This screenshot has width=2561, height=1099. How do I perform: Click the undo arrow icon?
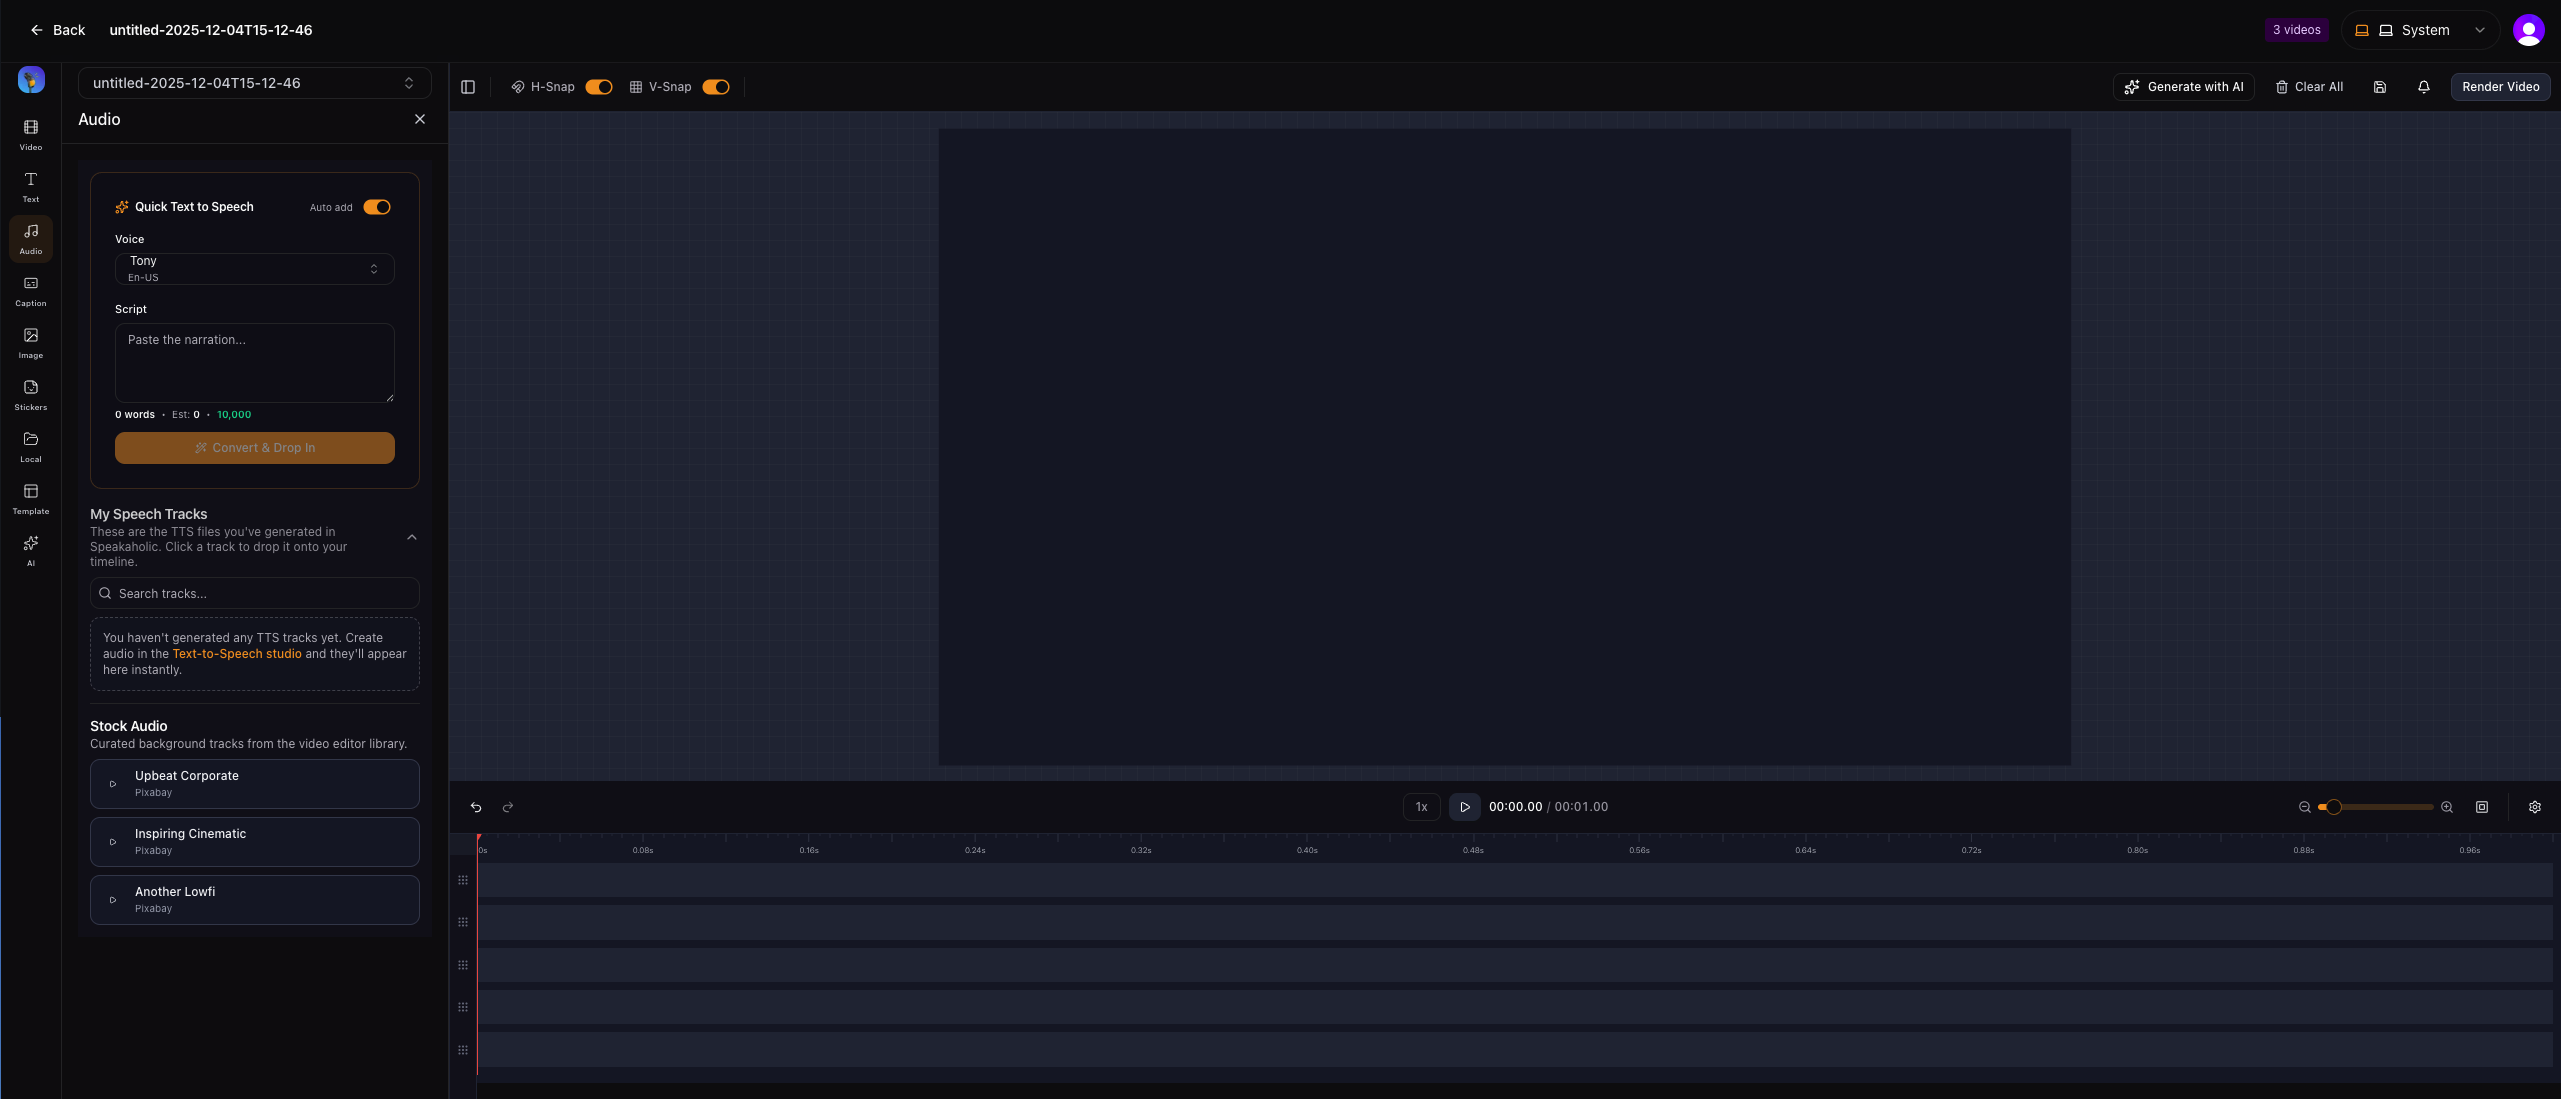coord(476,807)
